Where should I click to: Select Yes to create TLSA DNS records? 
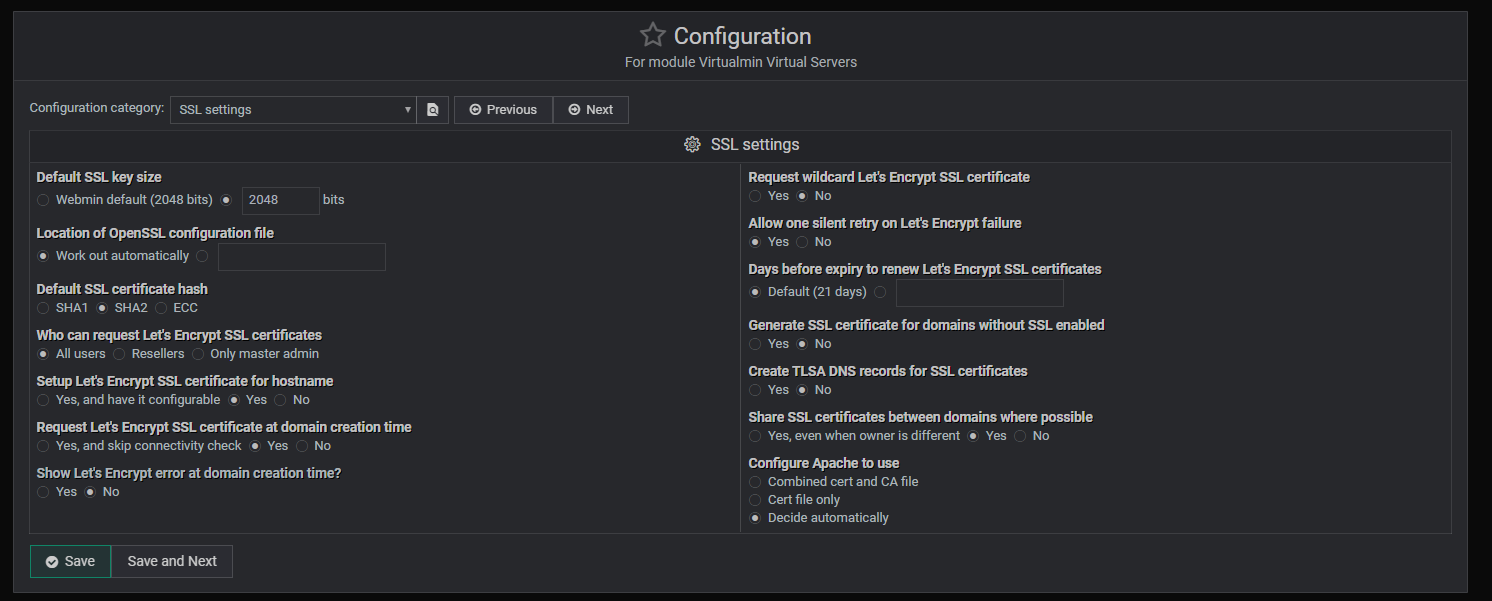pos(755,390)
